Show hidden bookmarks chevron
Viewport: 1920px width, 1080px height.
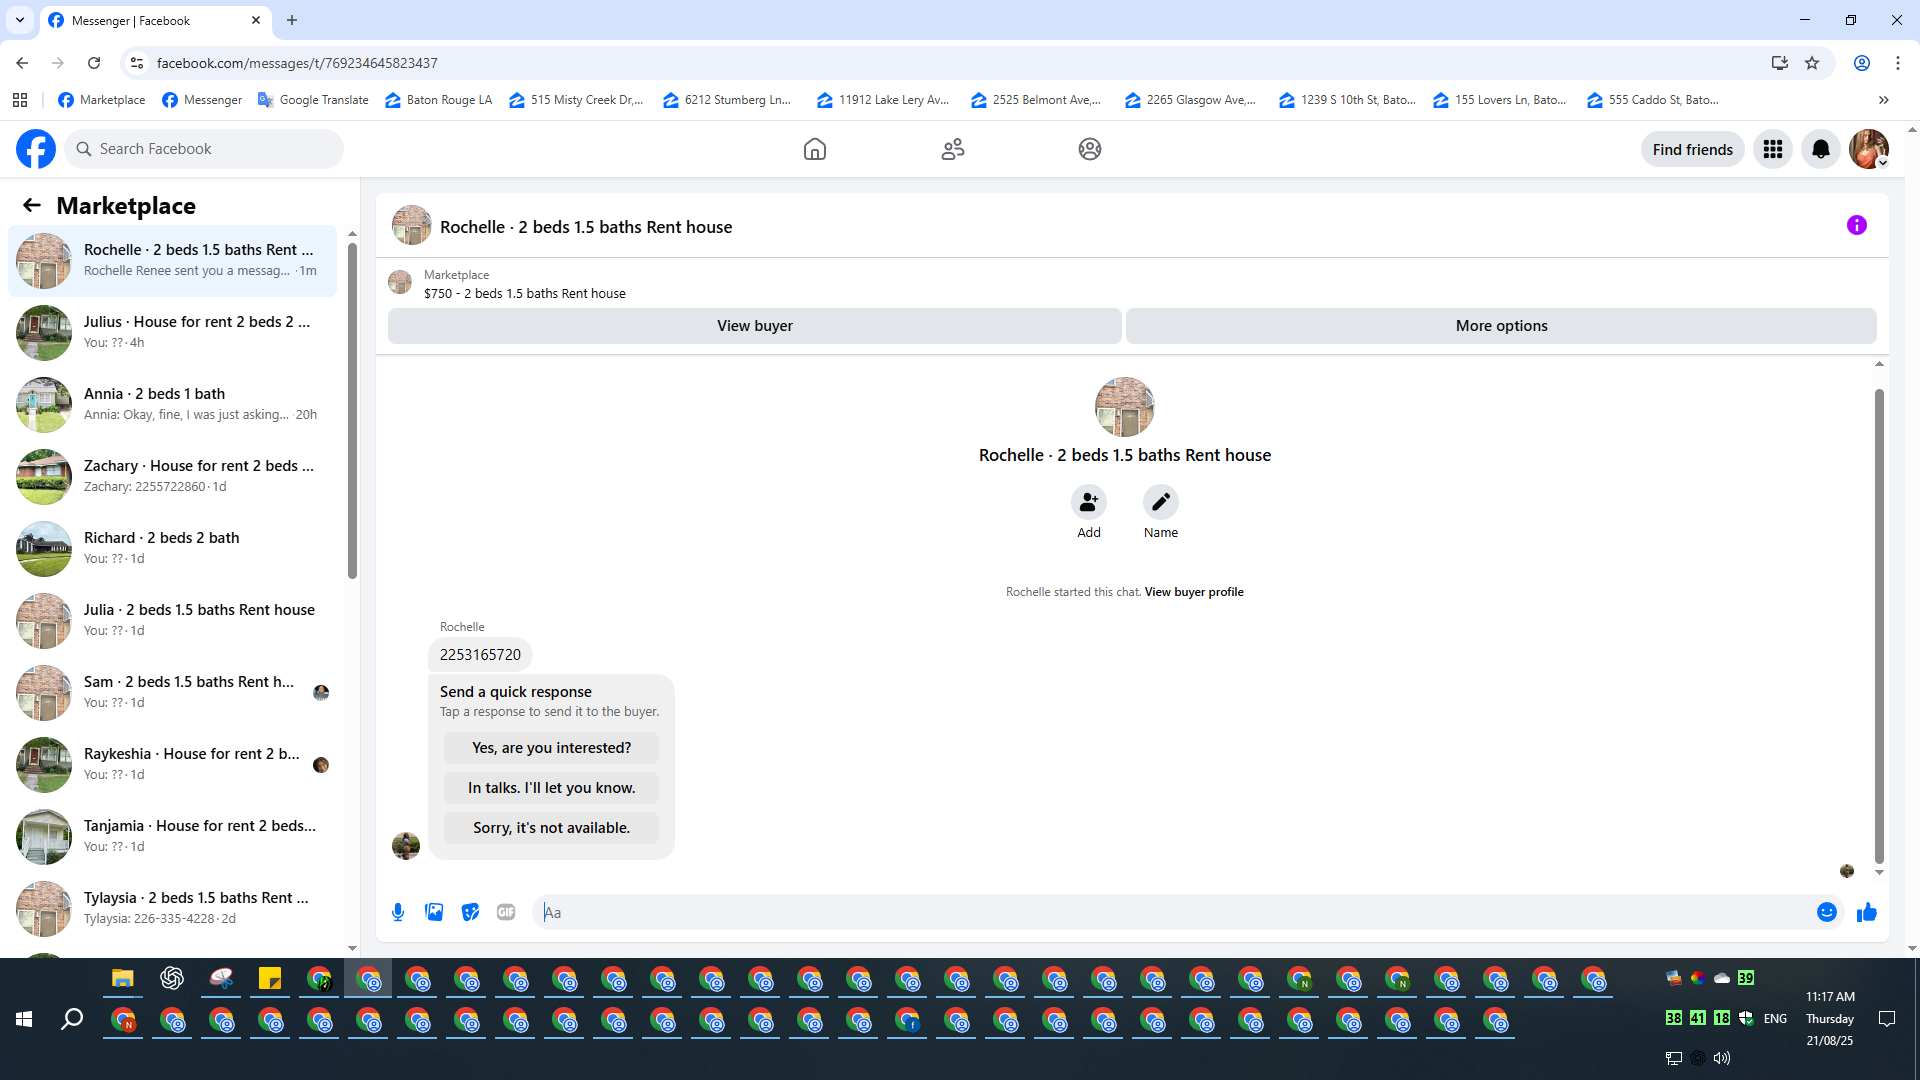pyautogui.click(x=1883, y=100)
